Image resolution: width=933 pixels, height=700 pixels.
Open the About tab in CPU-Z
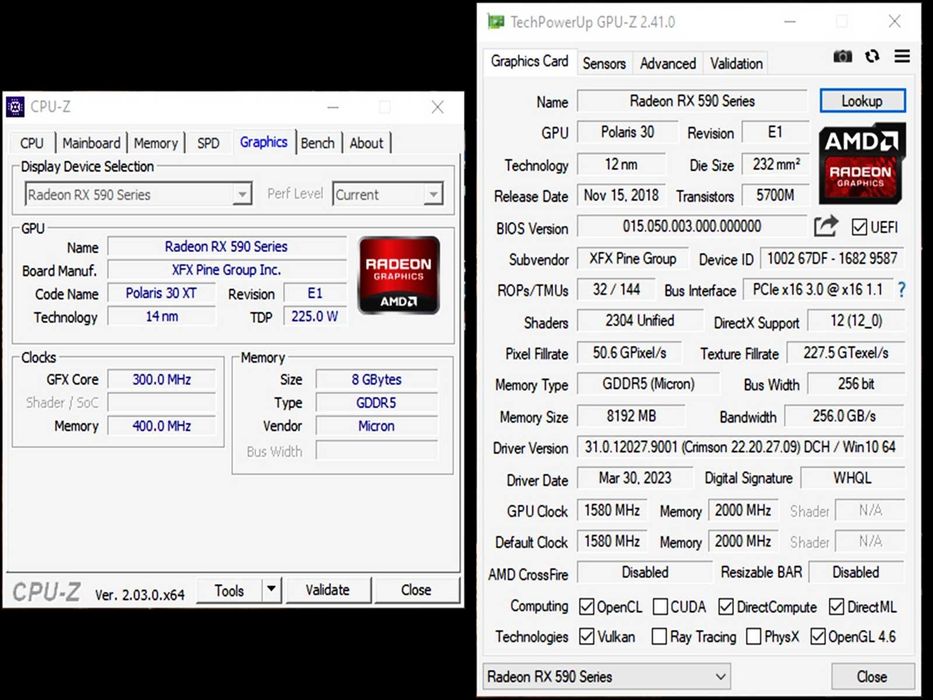367,143
